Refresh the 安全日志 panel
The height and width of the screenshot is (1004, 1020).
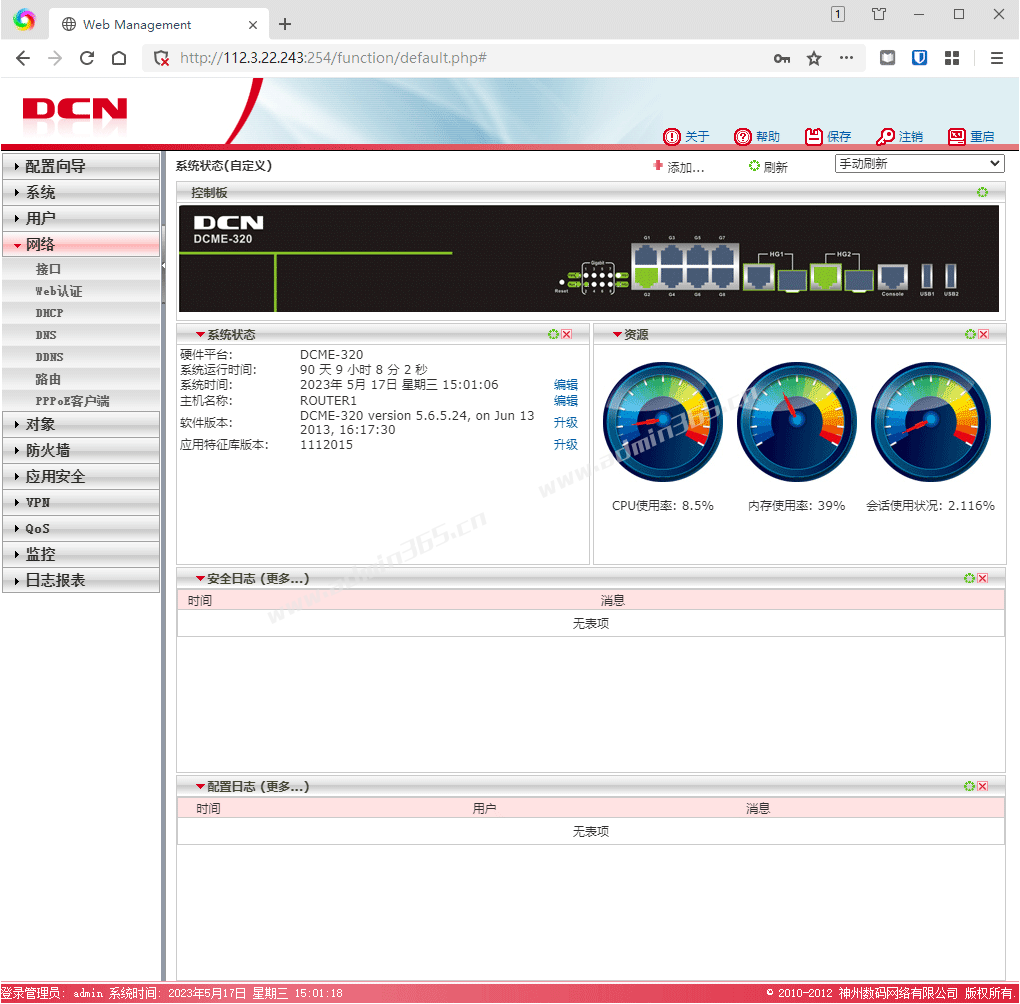click(969, 578)
